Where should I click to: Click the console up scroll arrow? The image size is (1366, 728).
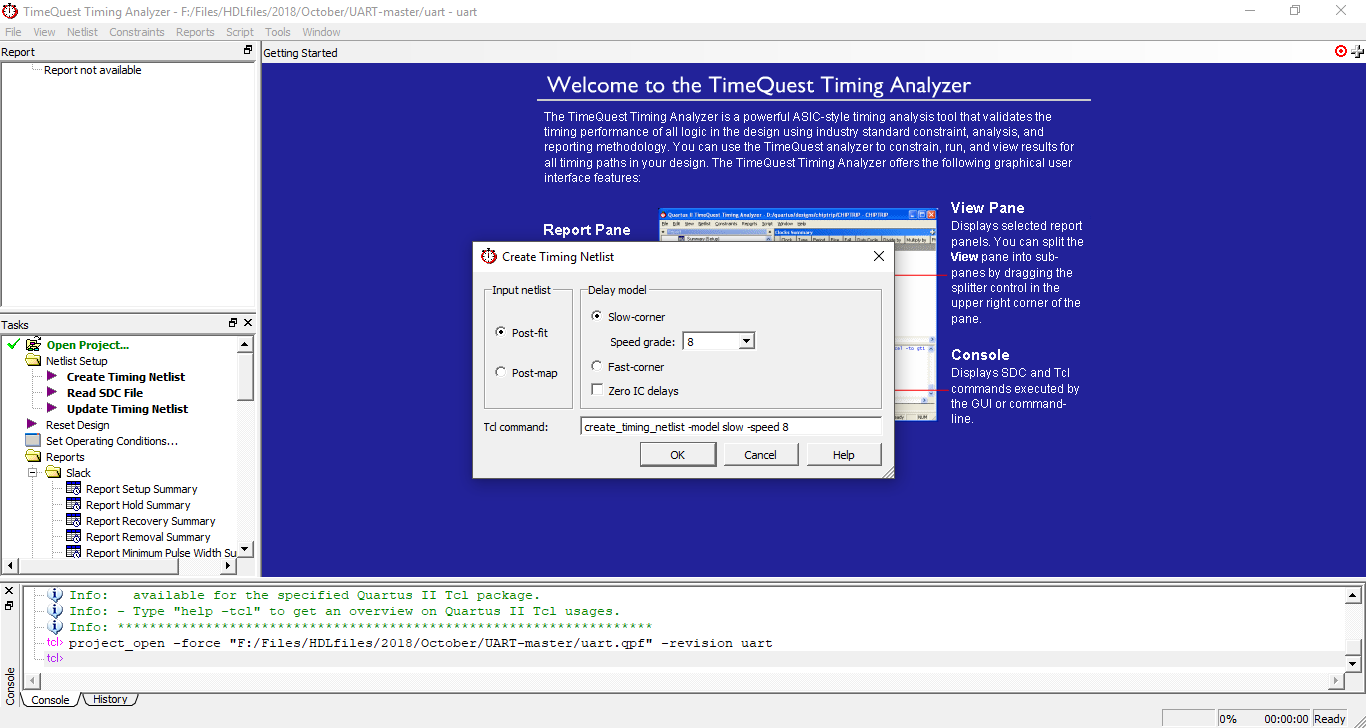click(x=1353, y=596)
